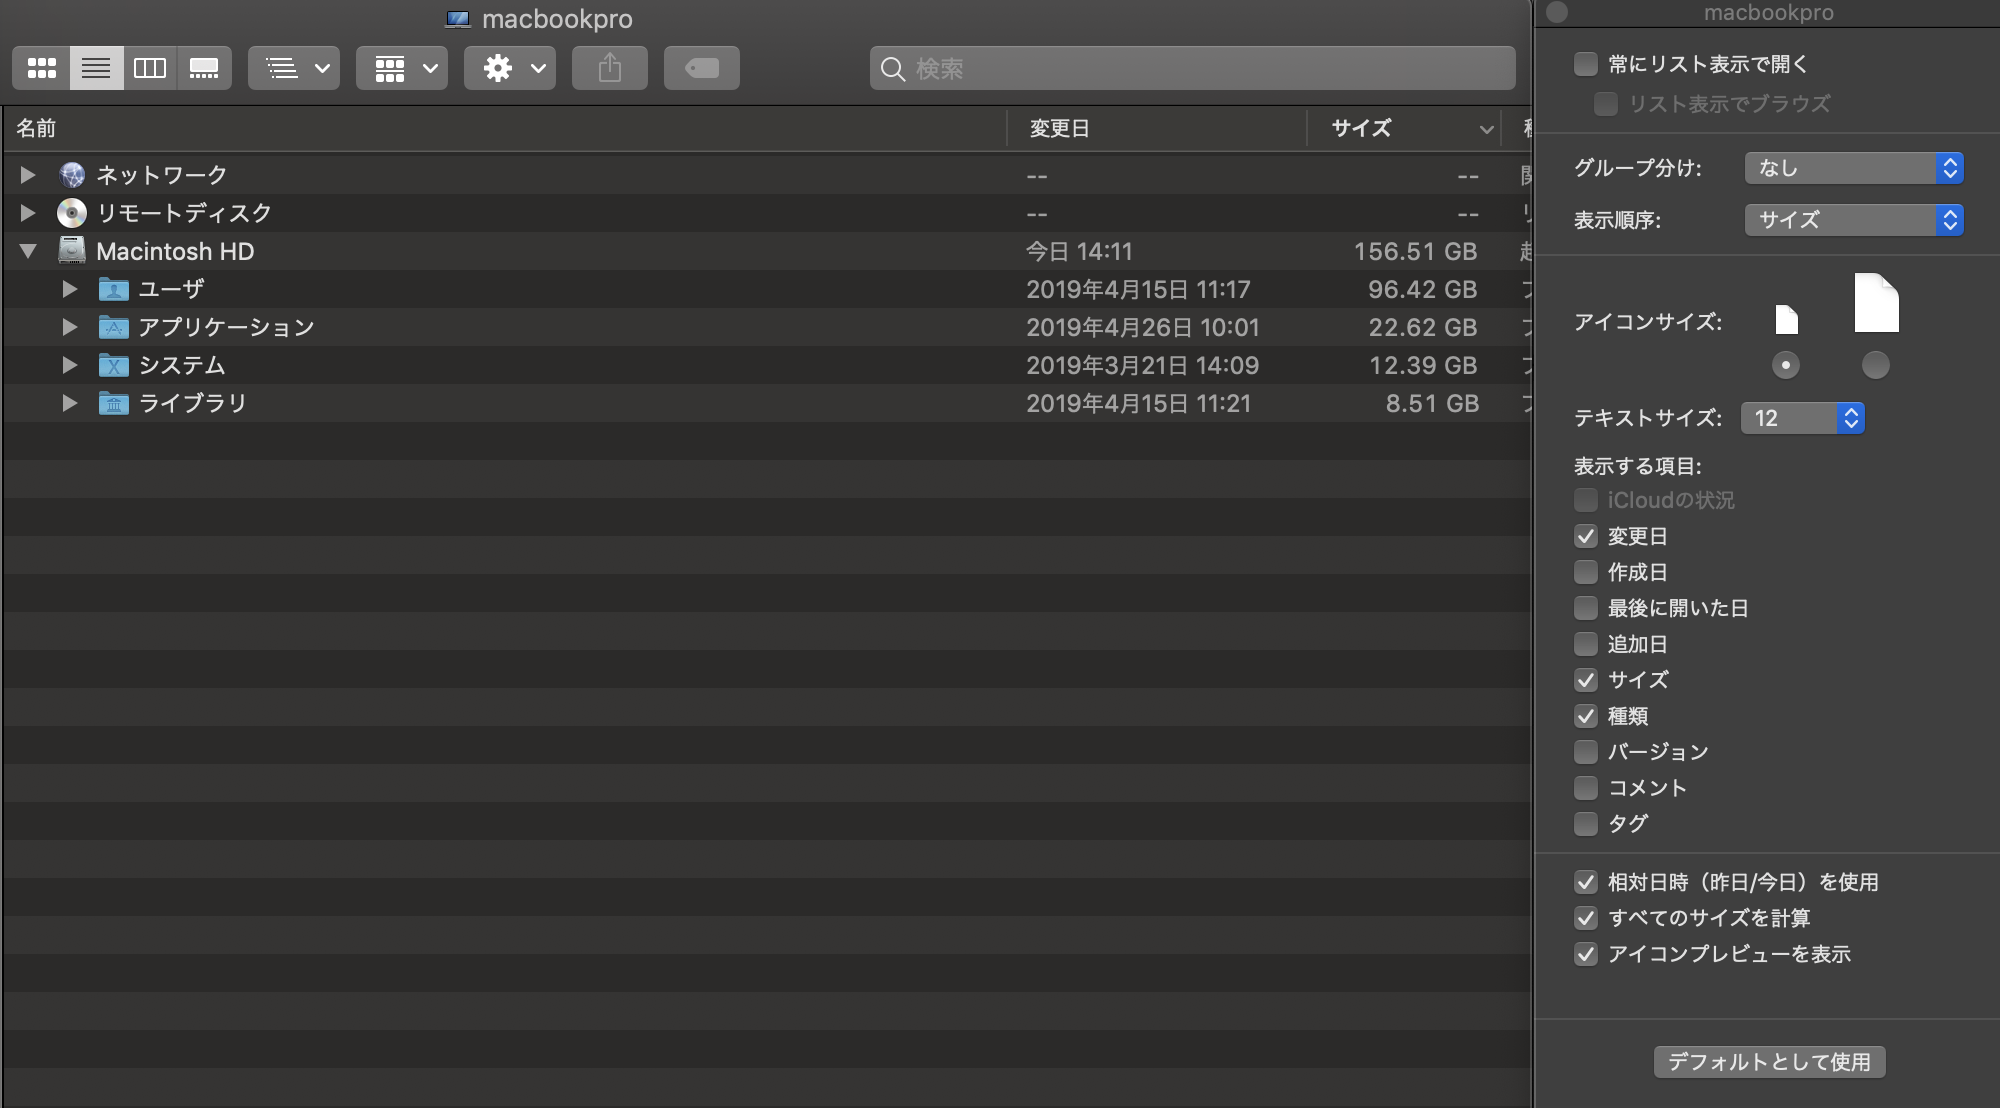Click the Share toolbar button
2000x1108 pixels.
610,68
